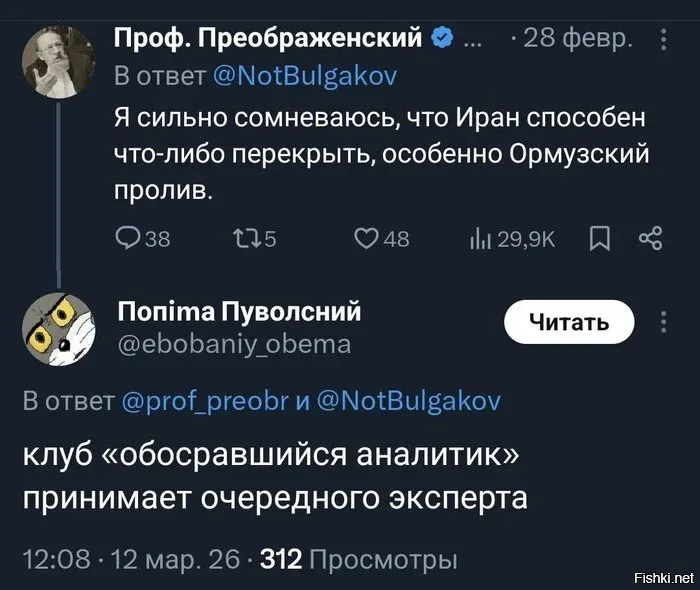Click the 312 Просмотры view count
Viewport: 700px width, 590px height.
coord(358,558)
